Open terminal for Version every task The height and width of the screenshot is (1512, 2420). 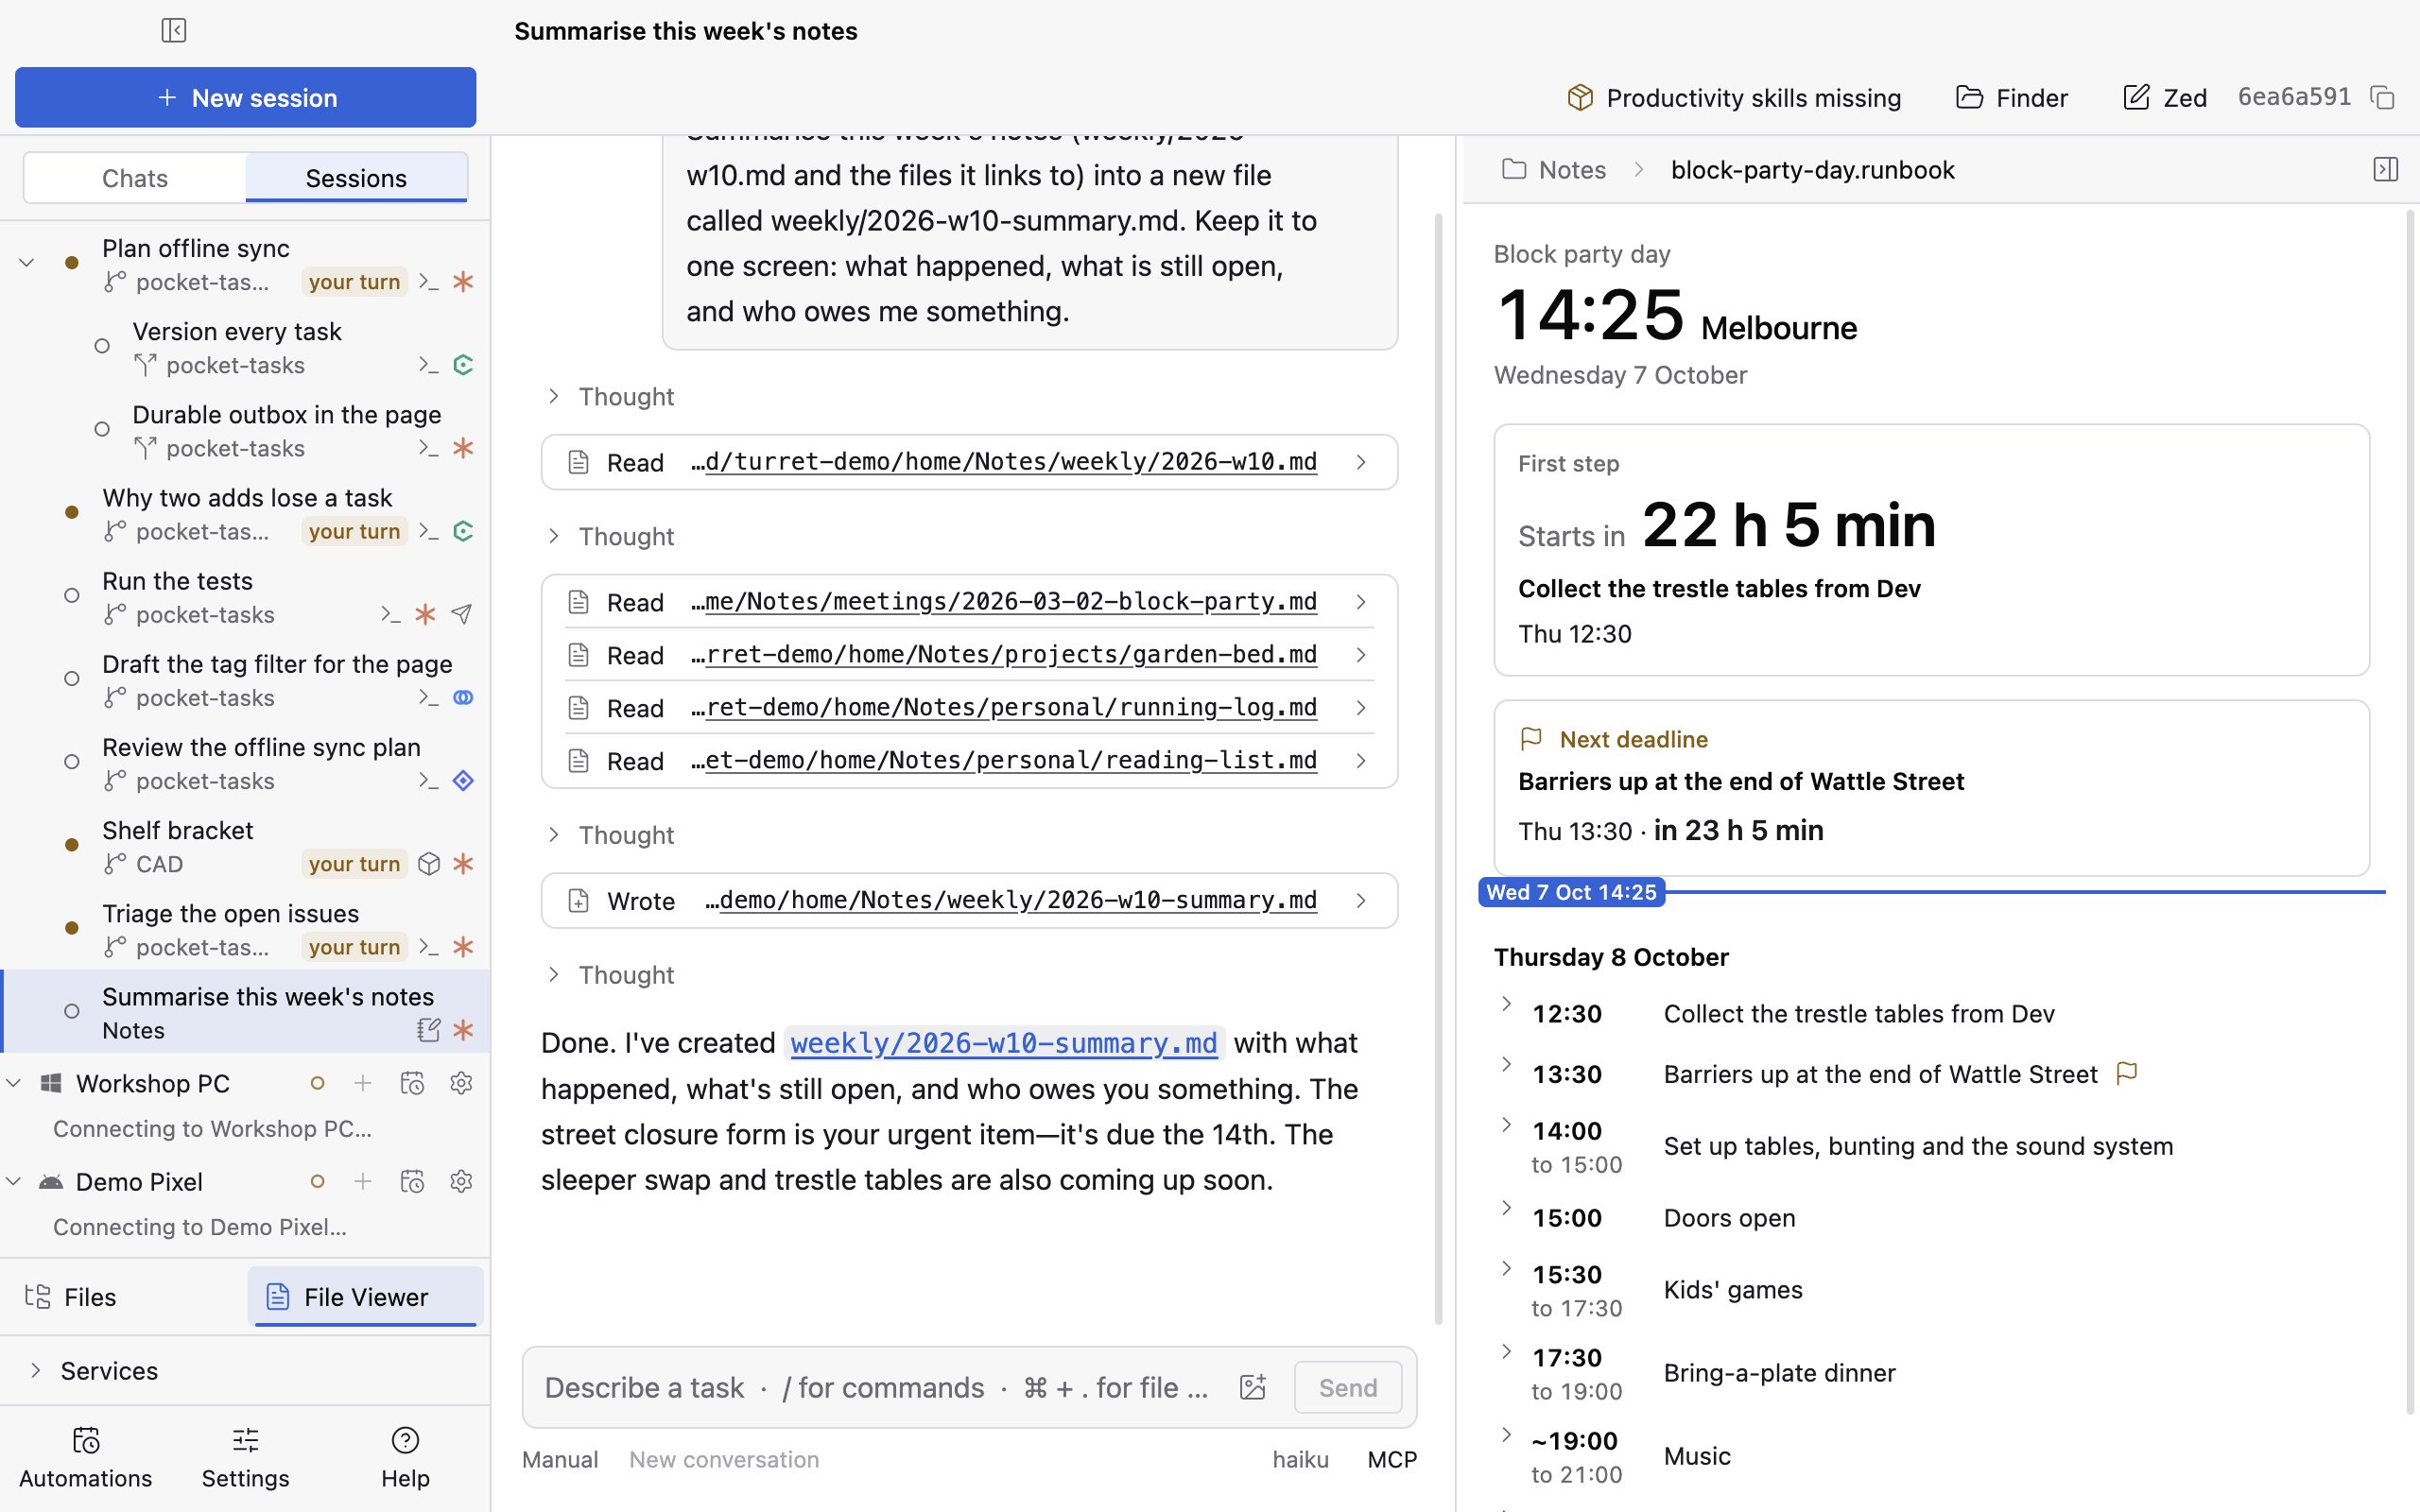tap(429, 365)
